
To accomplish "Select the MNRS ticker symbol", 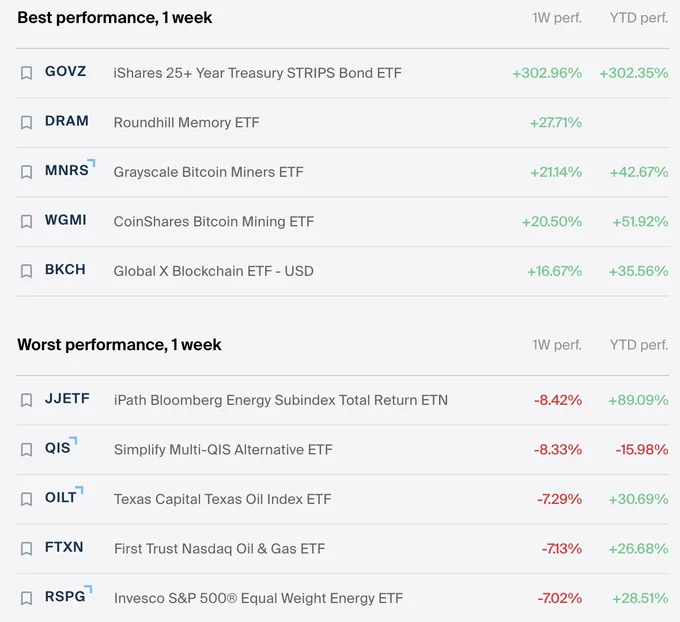I will tap(67, 170).
